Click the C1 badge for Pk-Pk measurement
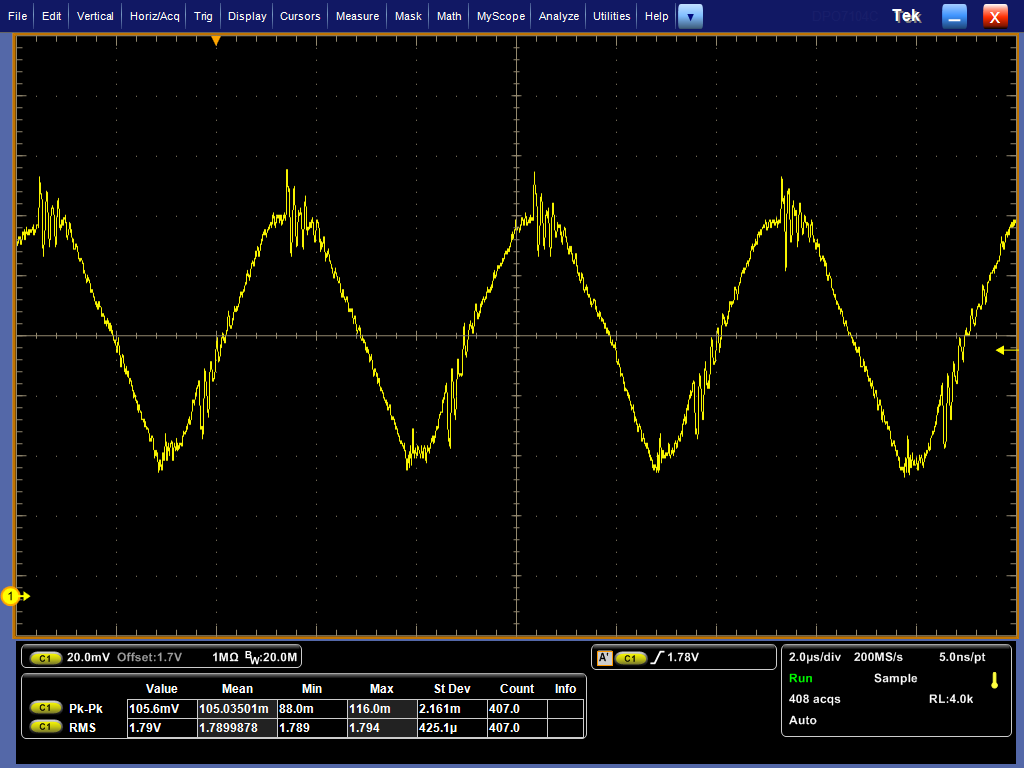 tap(45, 708)
